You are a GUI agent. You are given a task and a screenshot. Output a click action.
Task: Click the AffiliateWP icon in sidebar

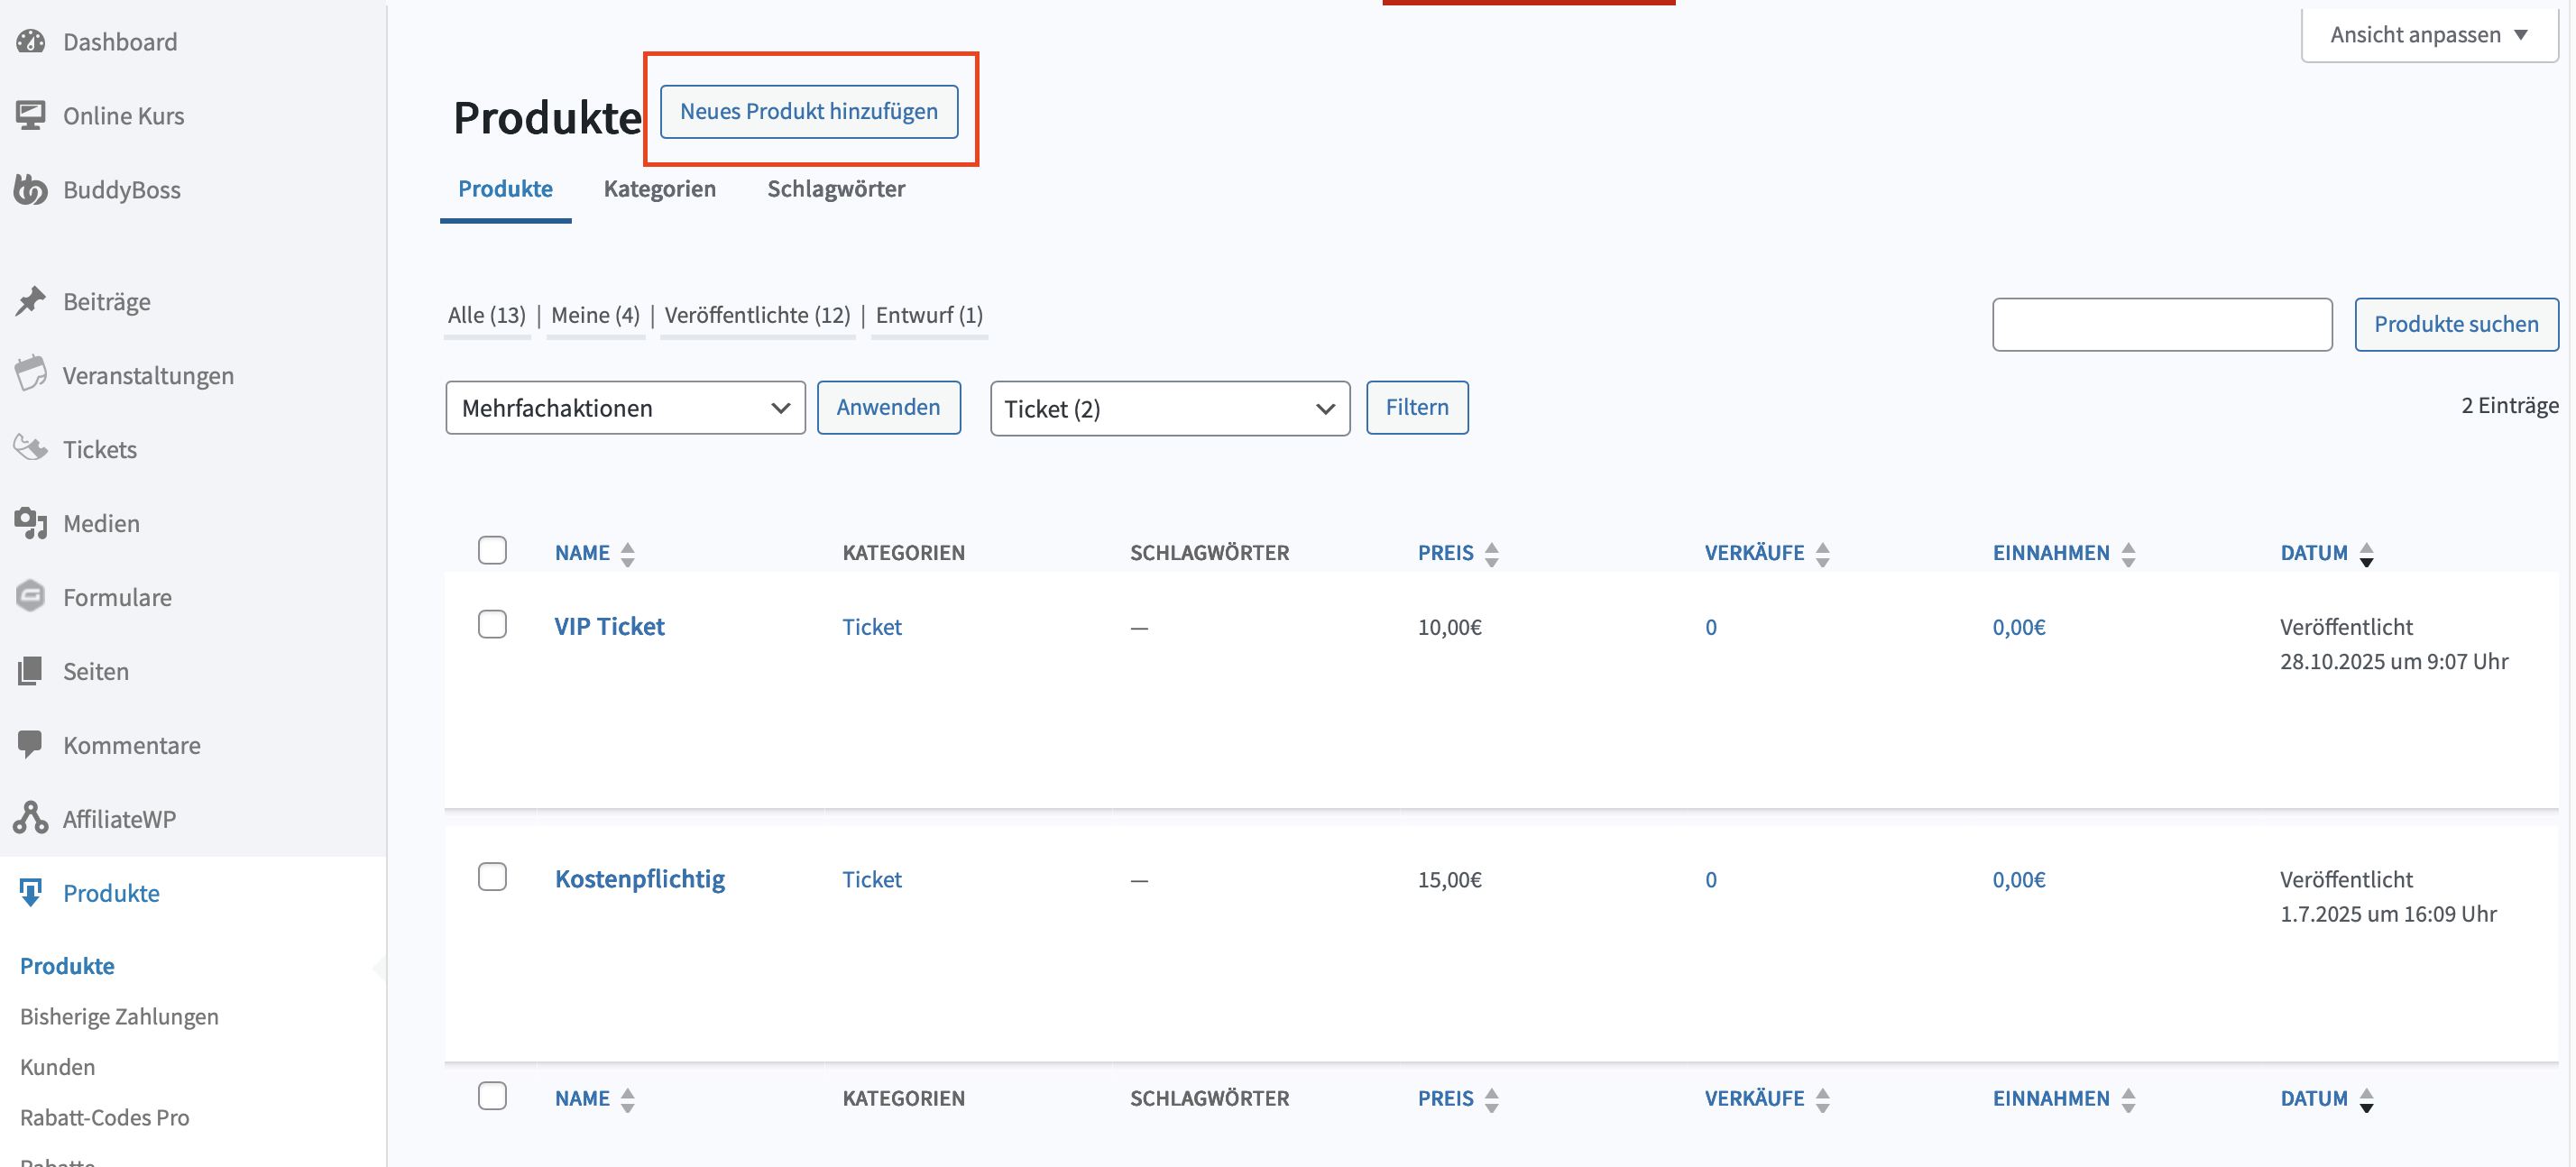pyautogui.click(x=31, y=818)
